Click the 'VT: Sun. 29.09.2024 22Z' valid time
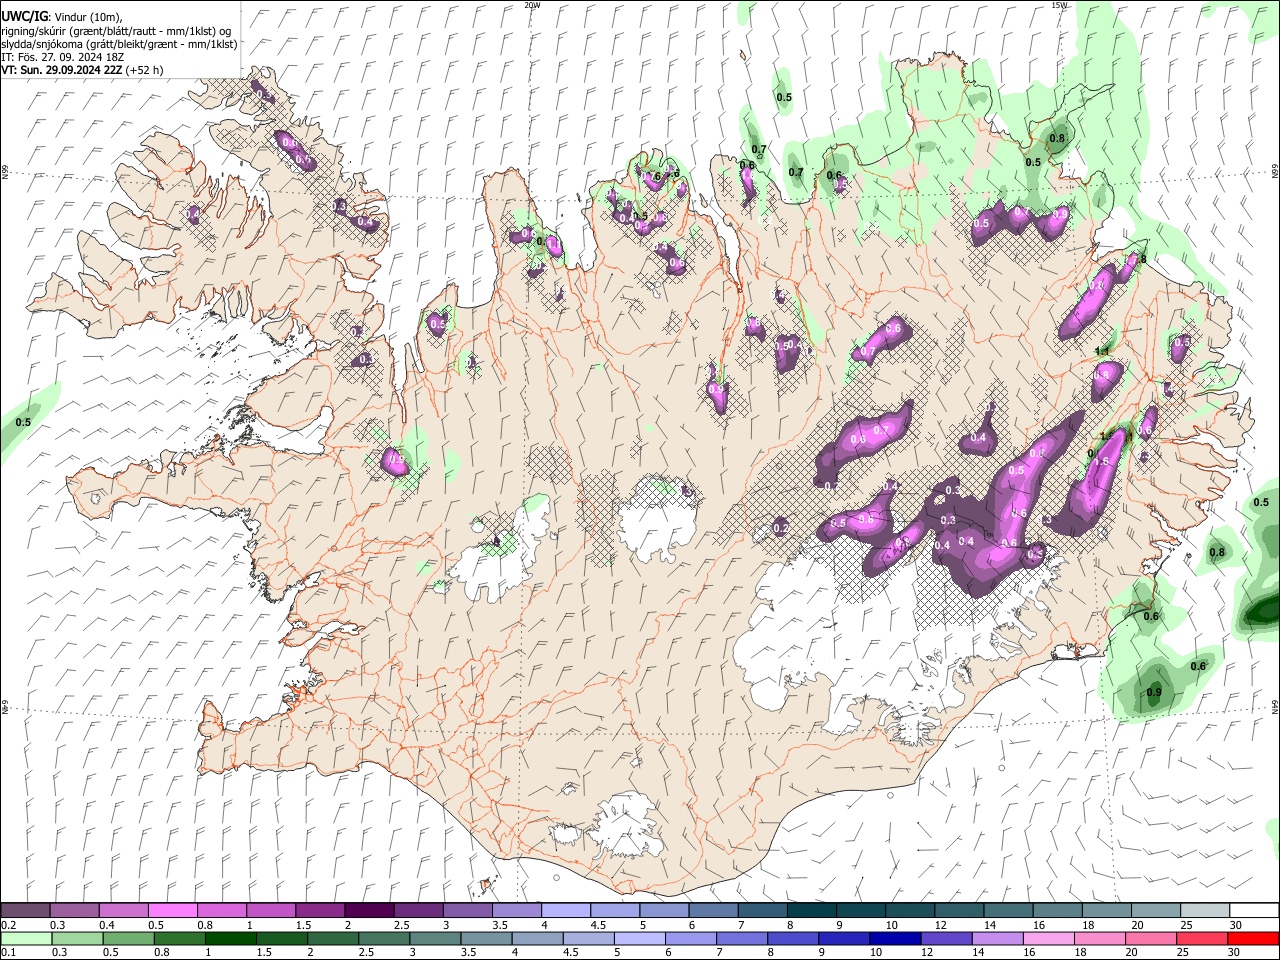1280x960 pixels. [62, 70]
